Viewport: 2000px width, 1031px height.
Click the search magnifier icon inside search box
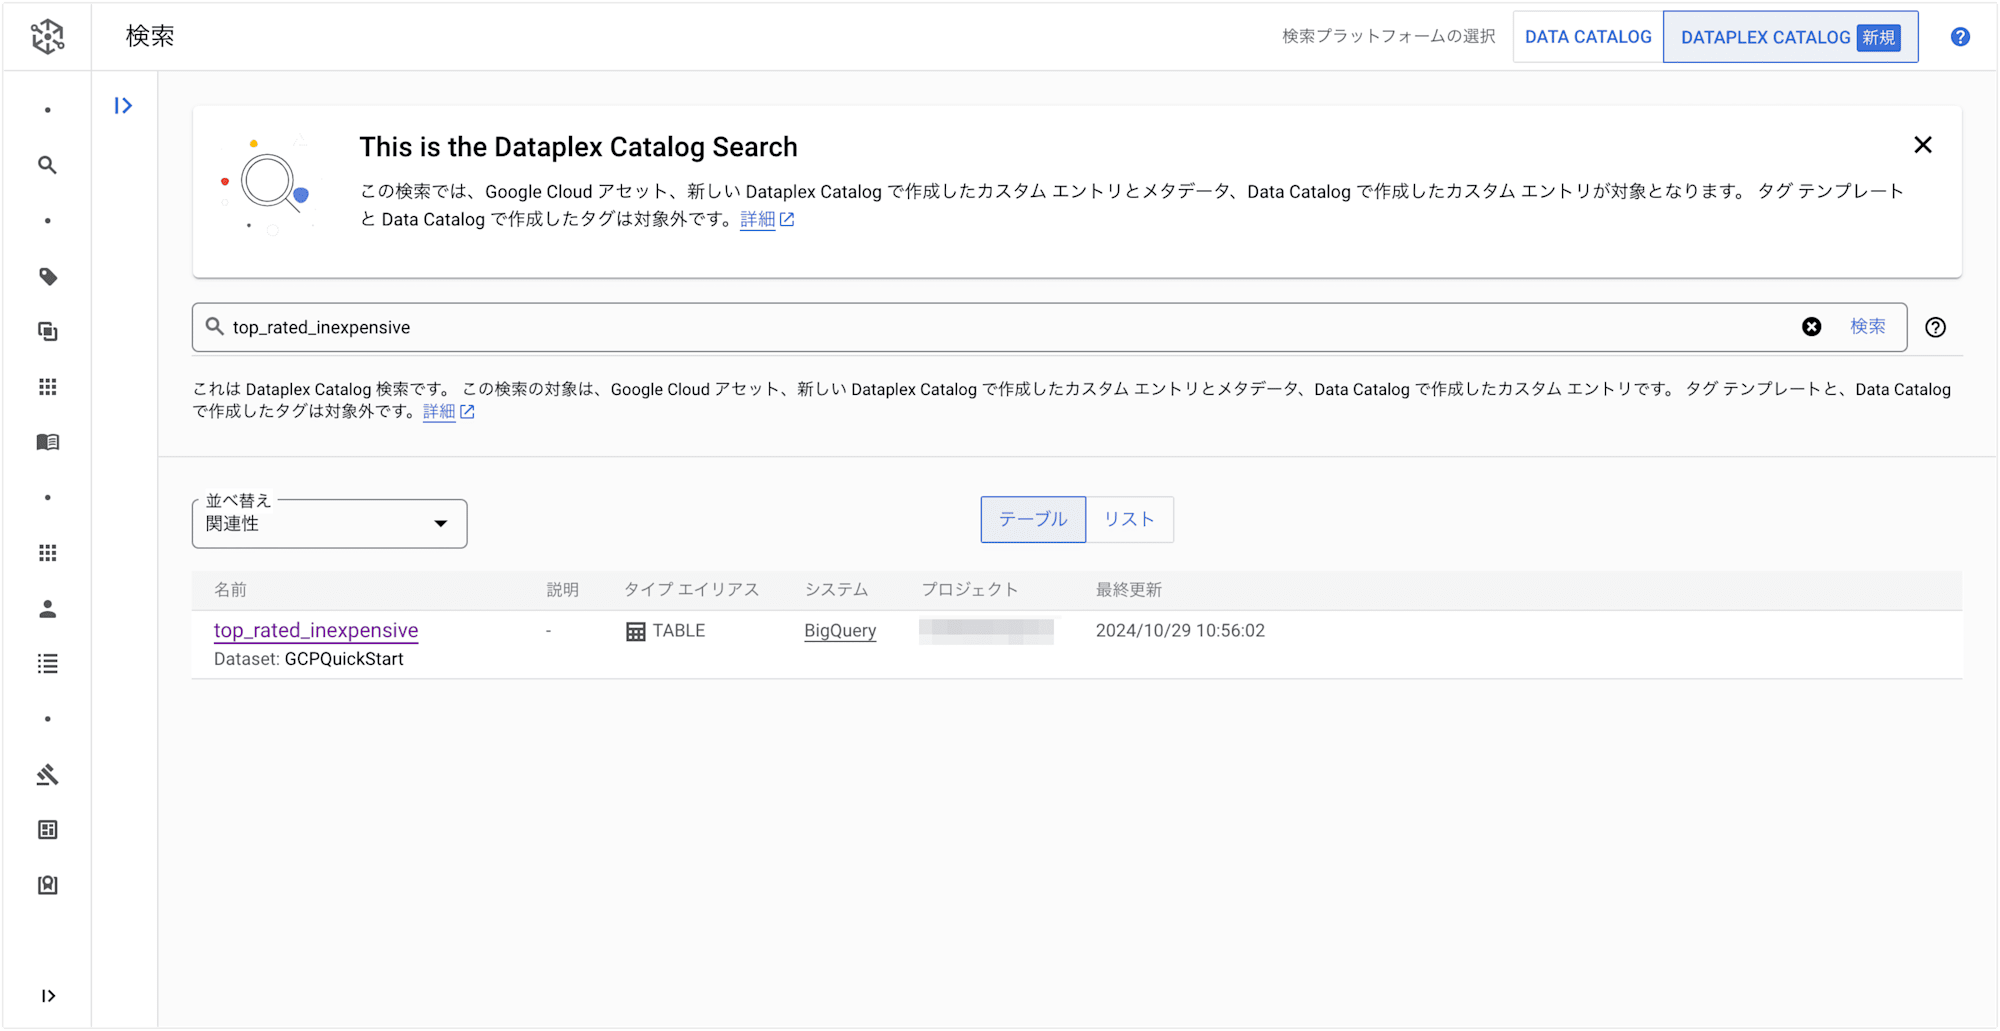point(214,326)
